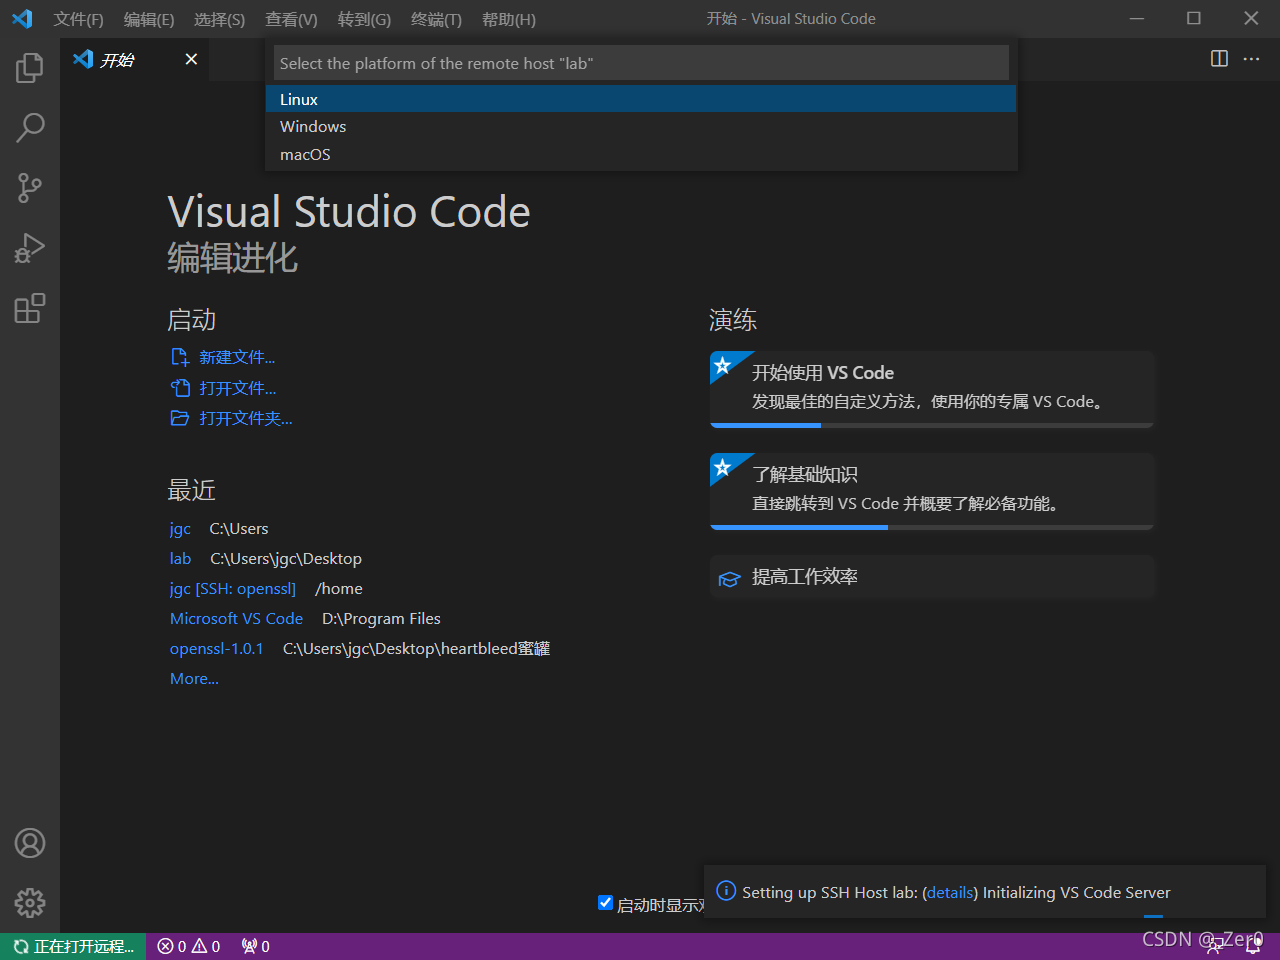Click the split editor right icon
This screenshot has width=1280, height=960.
tap(1219, 59)
